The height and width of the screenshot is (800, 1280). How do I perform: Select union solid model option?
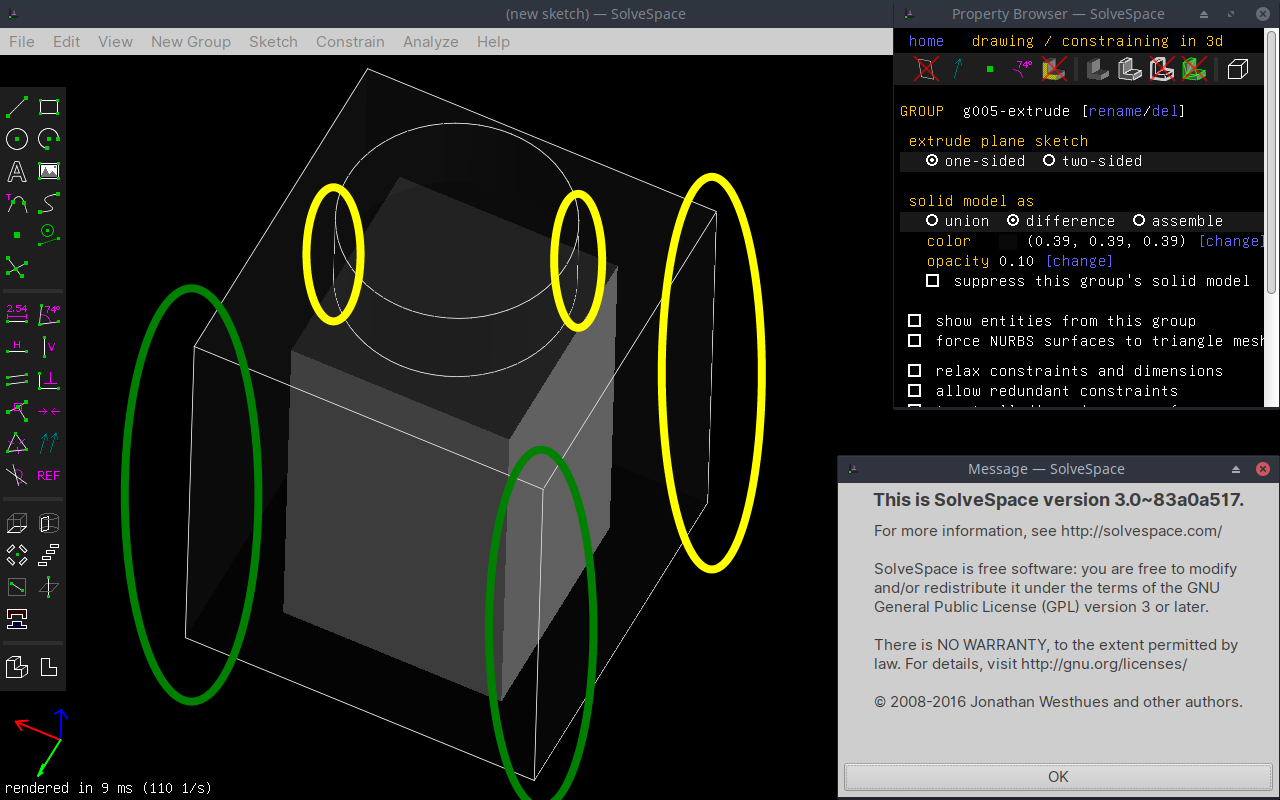click(957, 221)
